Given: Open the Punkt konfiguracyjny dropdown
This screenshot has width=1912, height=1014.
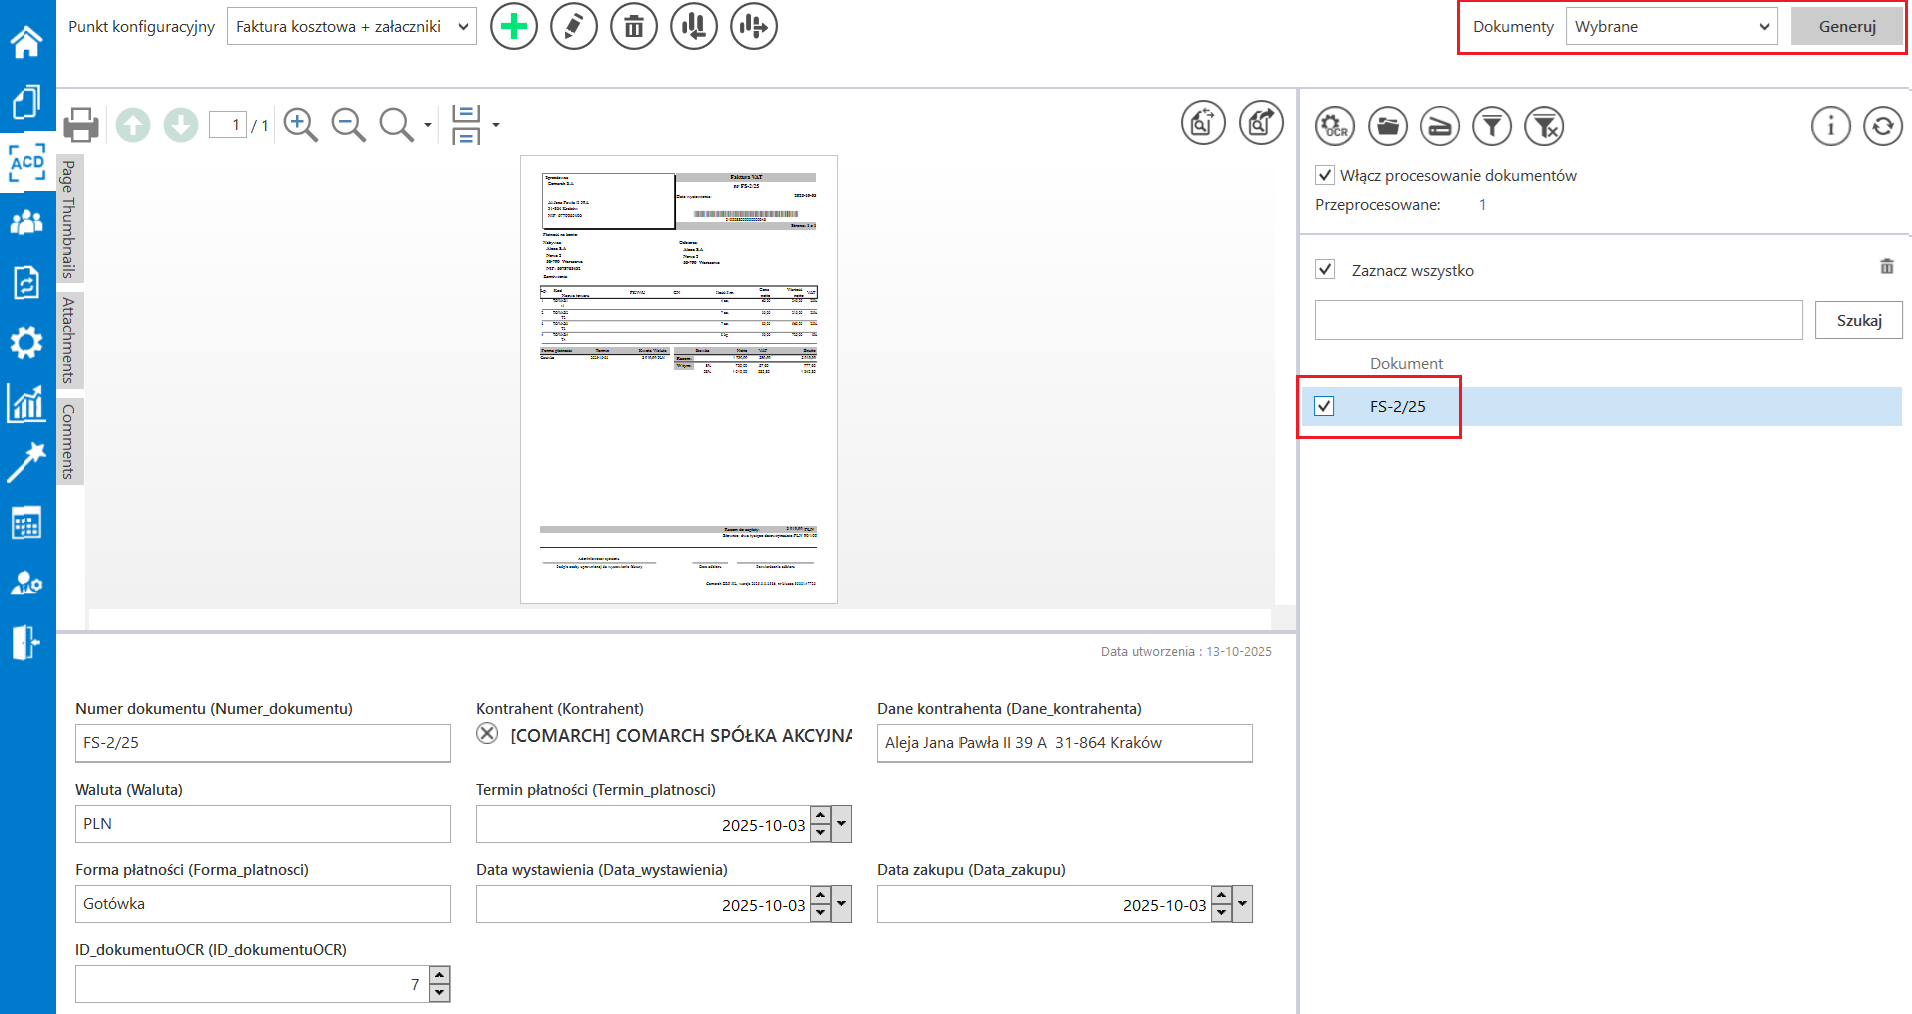Looking at the screenshot, I should click(x=352, y=26).
